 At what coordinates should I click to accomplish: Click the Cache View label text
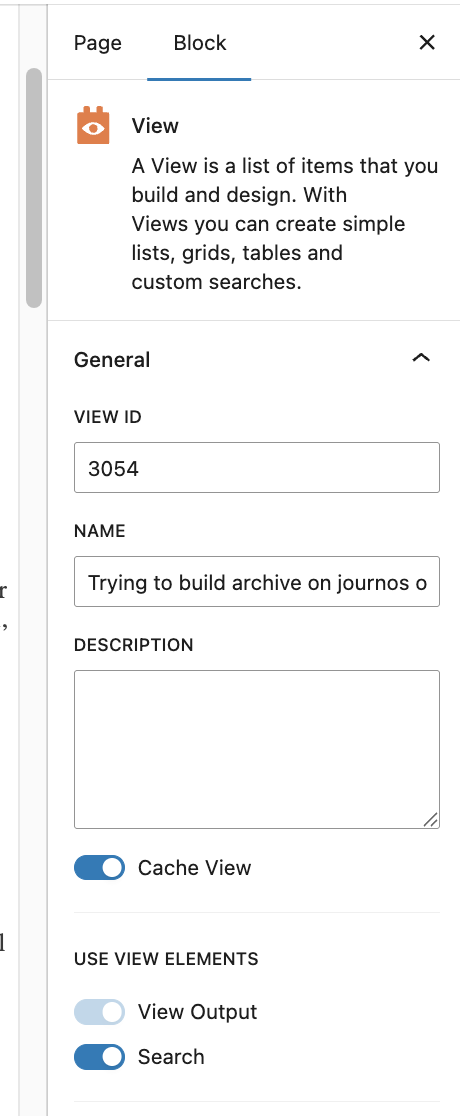(x=194, y=868)
